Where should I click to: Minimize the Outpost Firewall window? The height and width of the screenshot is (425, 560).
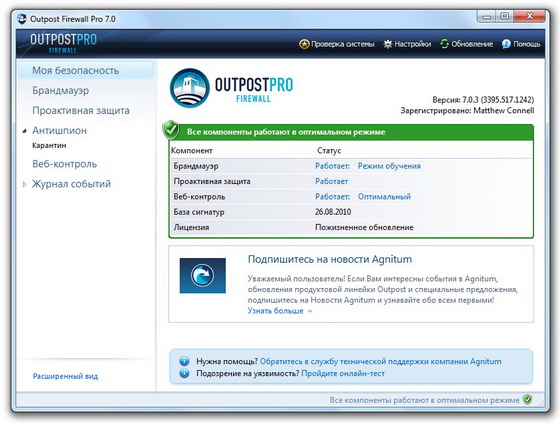(x=486, y=16)
